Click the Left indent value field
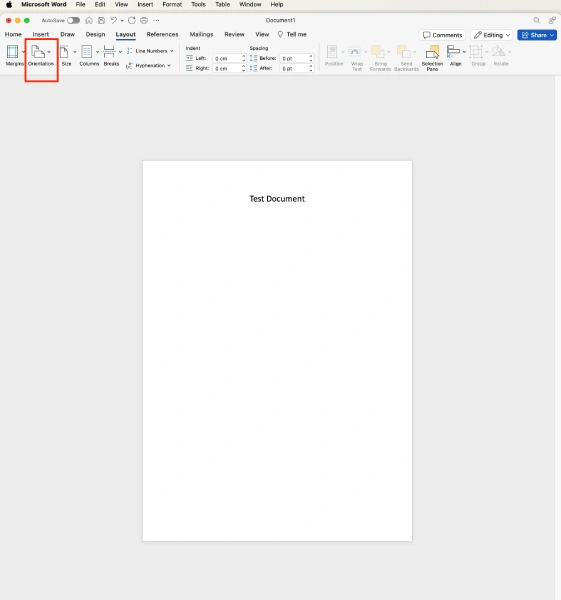Screen dimensions: 561x600 229,58
